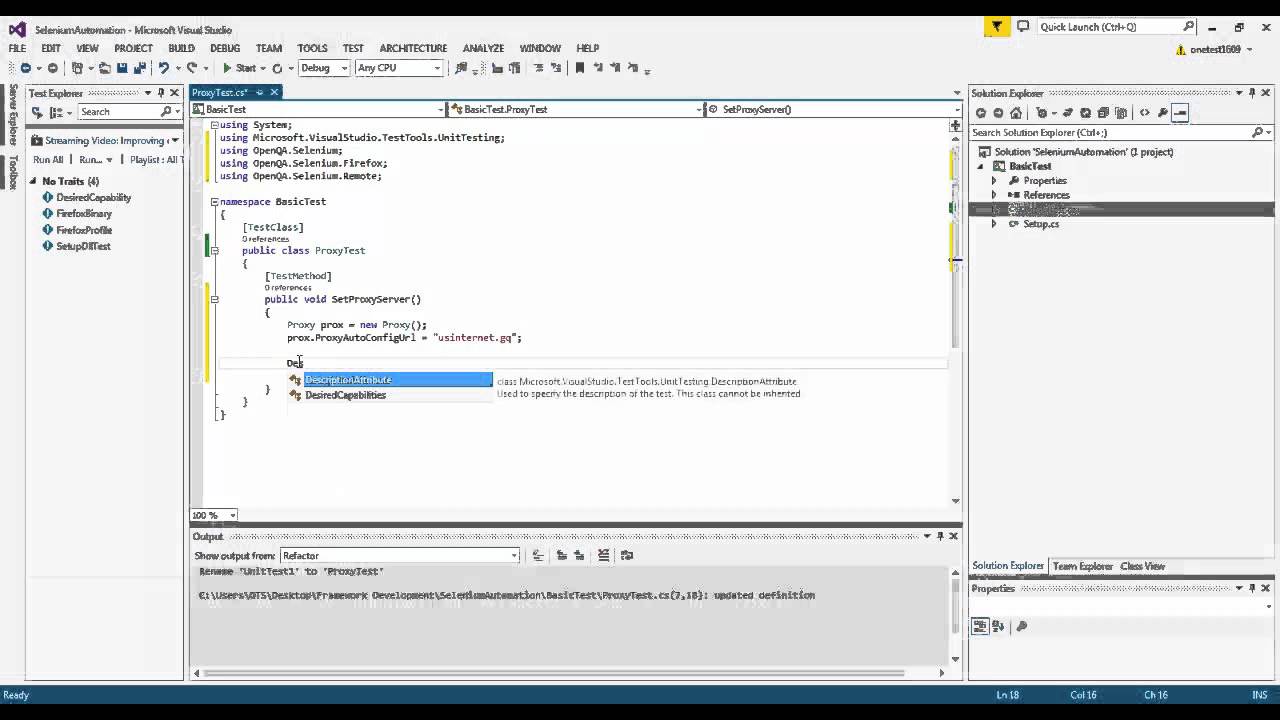Click Clear All icon in Output panel
1280x720 pixels.
click(x=603, y=555)
